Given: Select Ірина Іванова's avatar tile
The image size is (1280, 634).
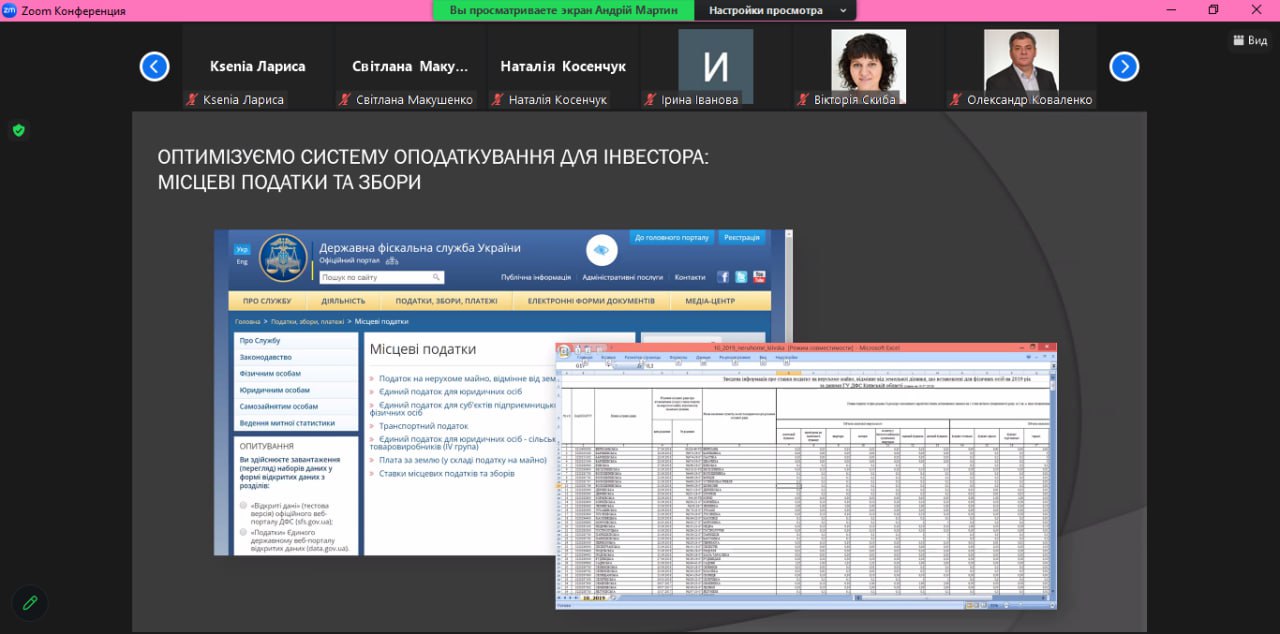Looking at the screenshot, I should pos(715,66).
